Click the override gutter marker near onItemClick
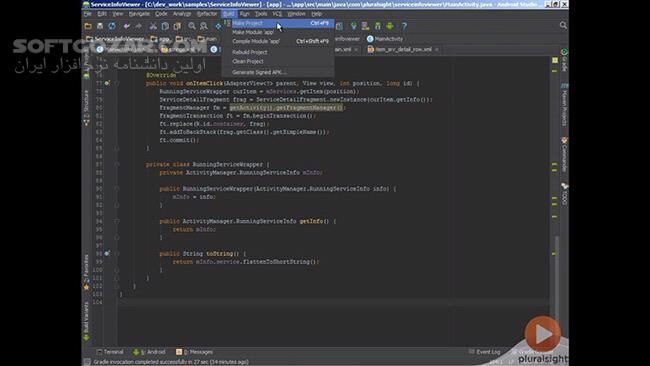This screenshot has height=366, width=650. (107, 83)
